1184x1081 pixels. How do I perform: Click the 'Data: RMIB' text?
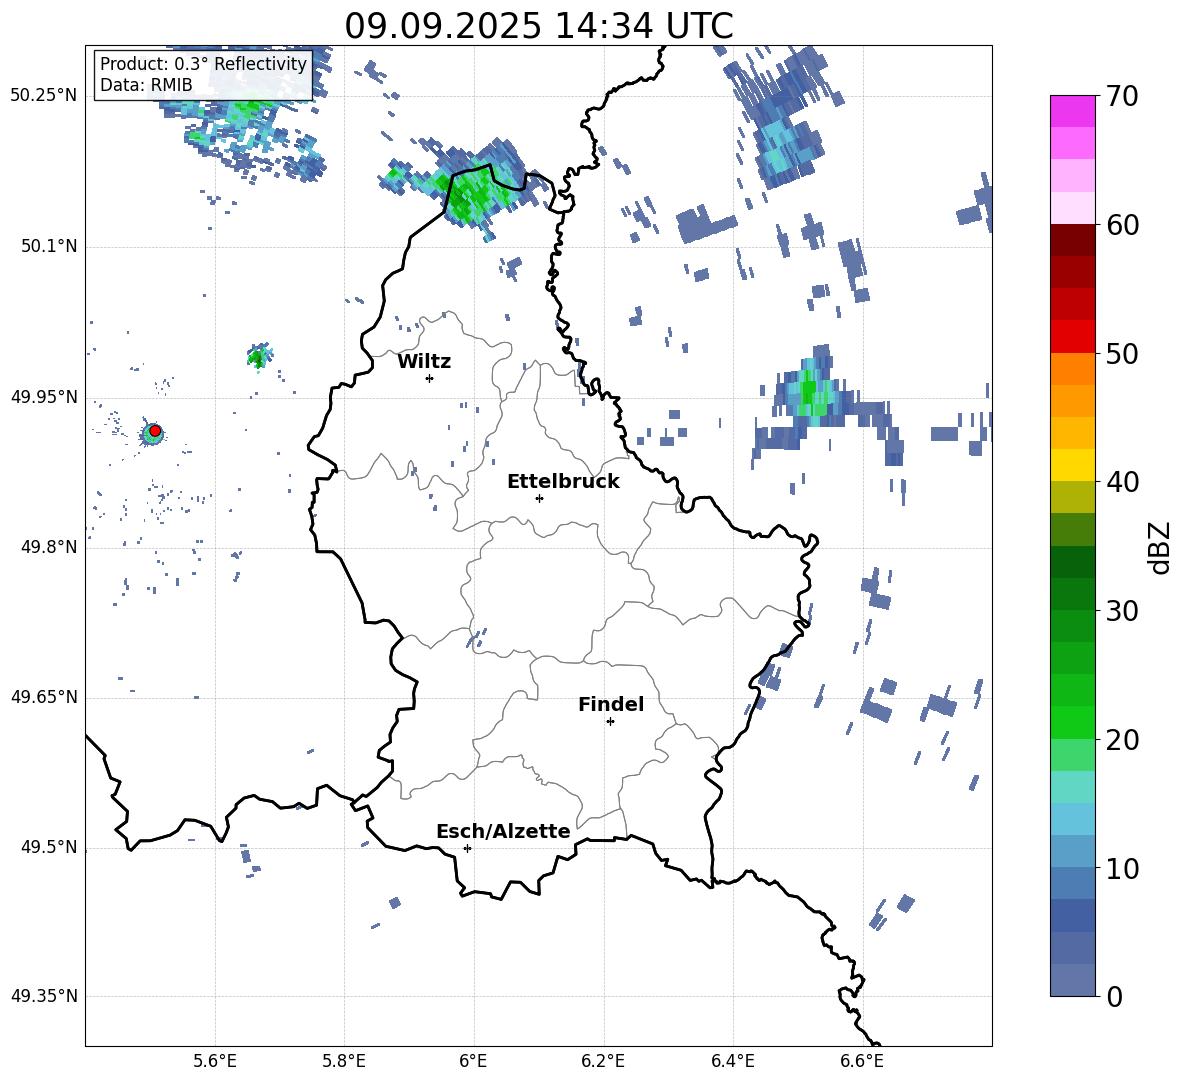146,85
